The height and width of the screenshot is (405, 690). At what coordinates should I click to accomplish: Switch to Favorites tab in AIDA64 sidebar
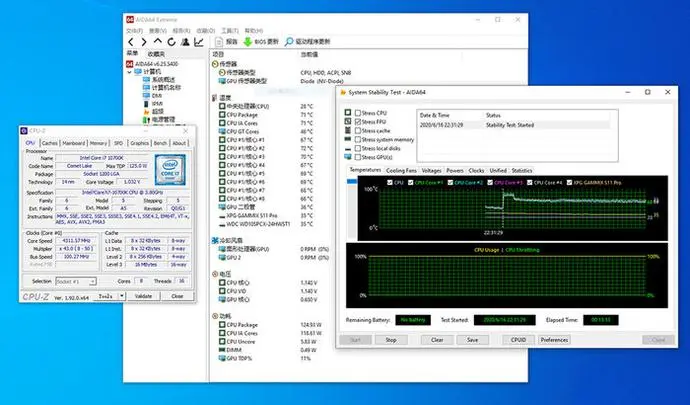point(156,54)
